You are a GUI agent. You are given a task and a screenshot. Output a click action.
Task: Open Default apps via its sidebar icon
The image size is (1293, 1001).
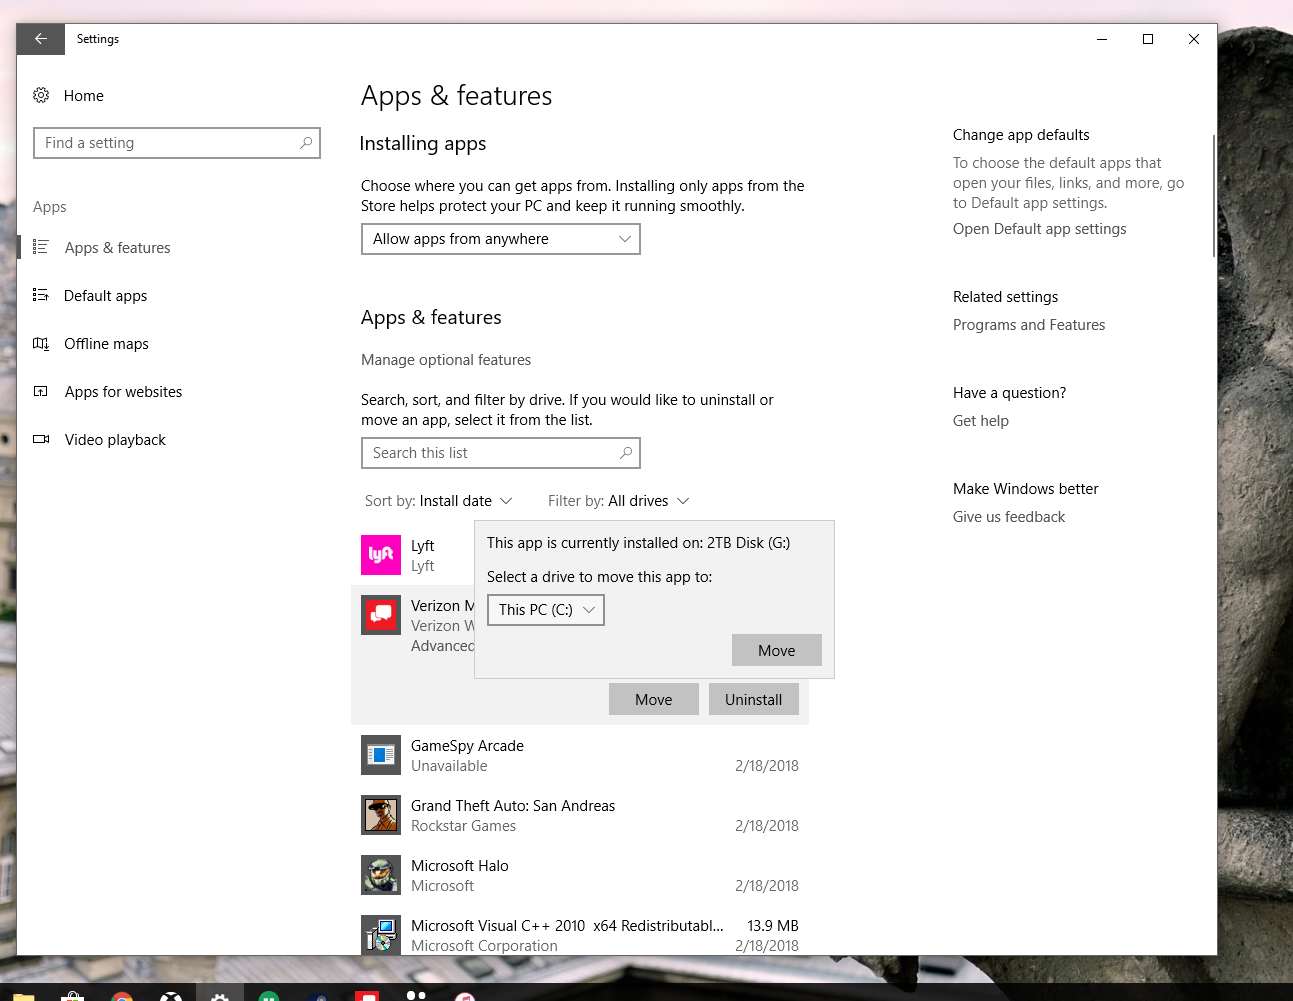41,295
